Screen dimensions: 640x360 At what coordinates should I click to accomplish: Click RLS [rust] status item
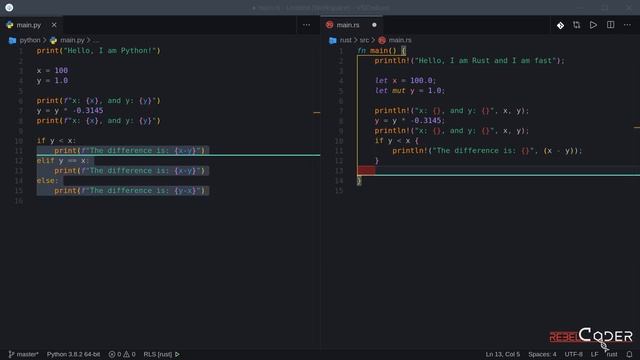[161, 354]
